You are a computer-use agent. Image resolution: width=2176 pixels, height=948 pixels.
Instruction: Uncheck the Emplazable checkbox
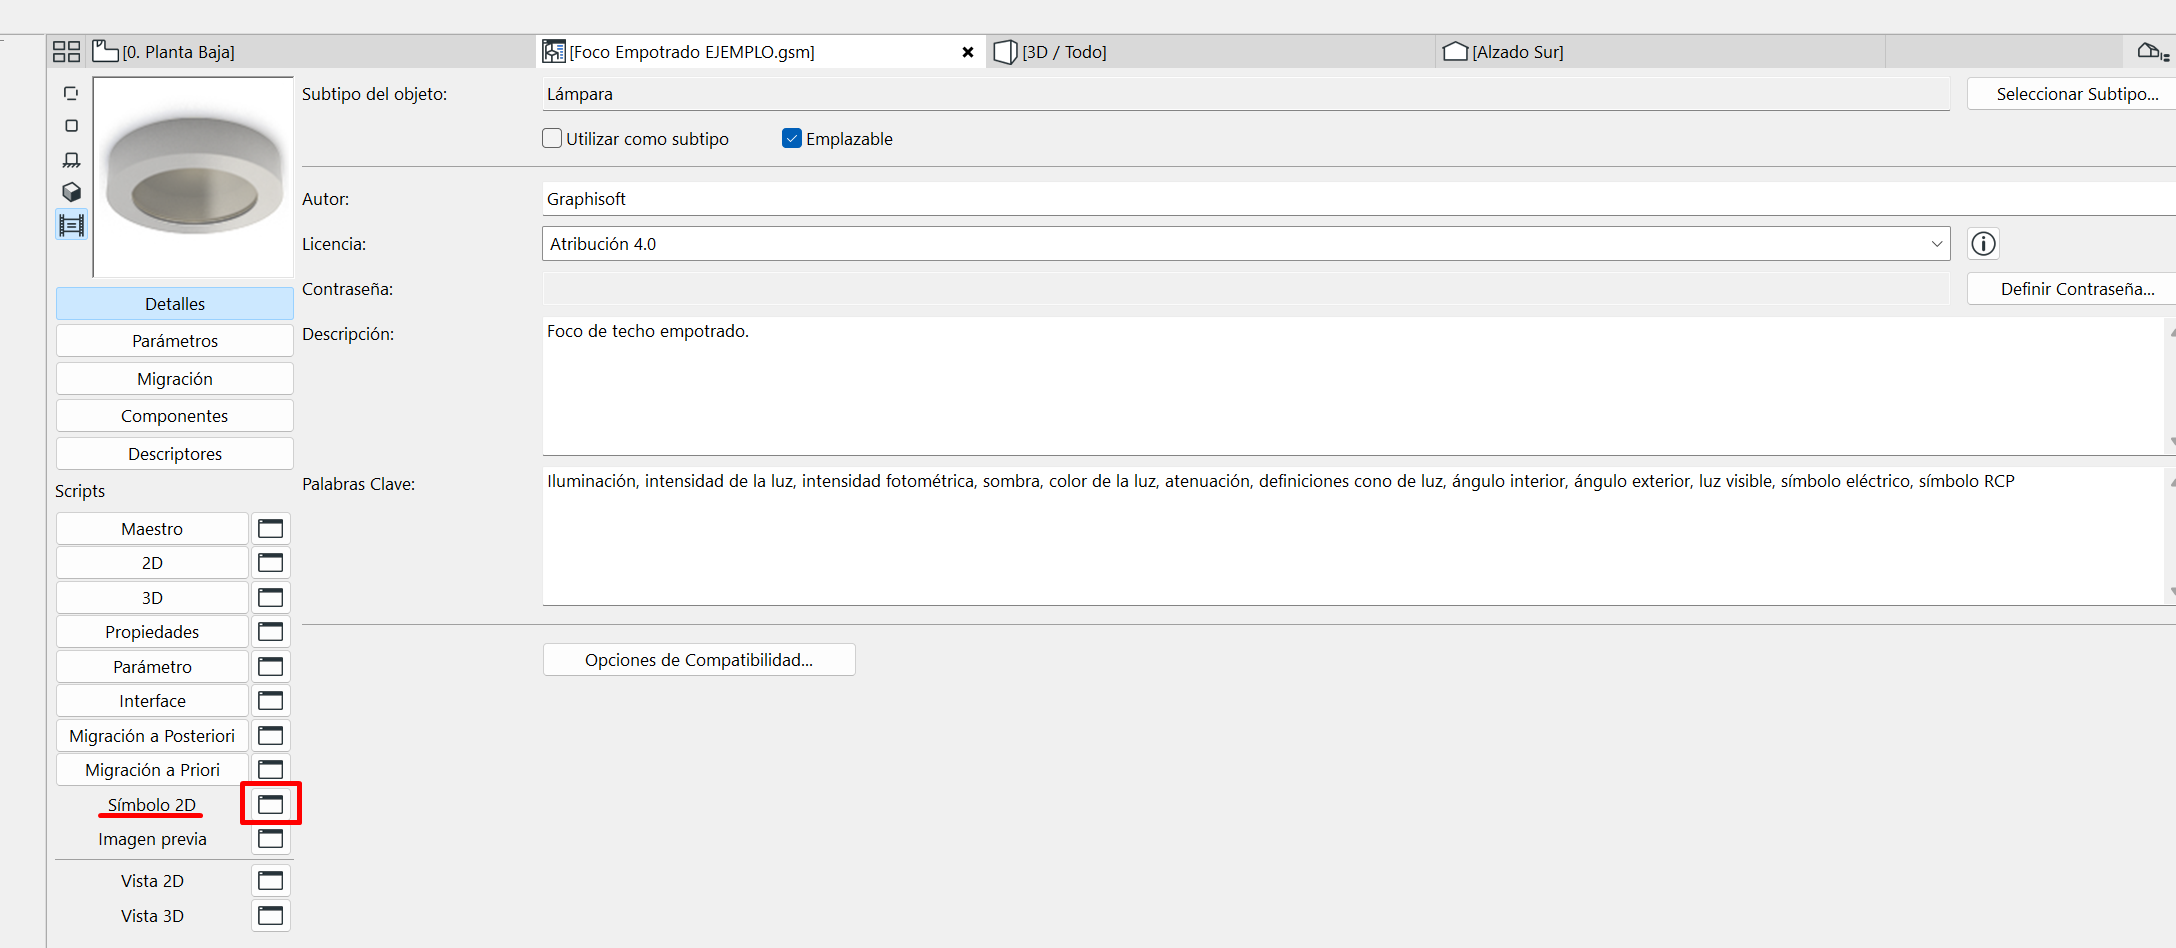pos(792,139)
